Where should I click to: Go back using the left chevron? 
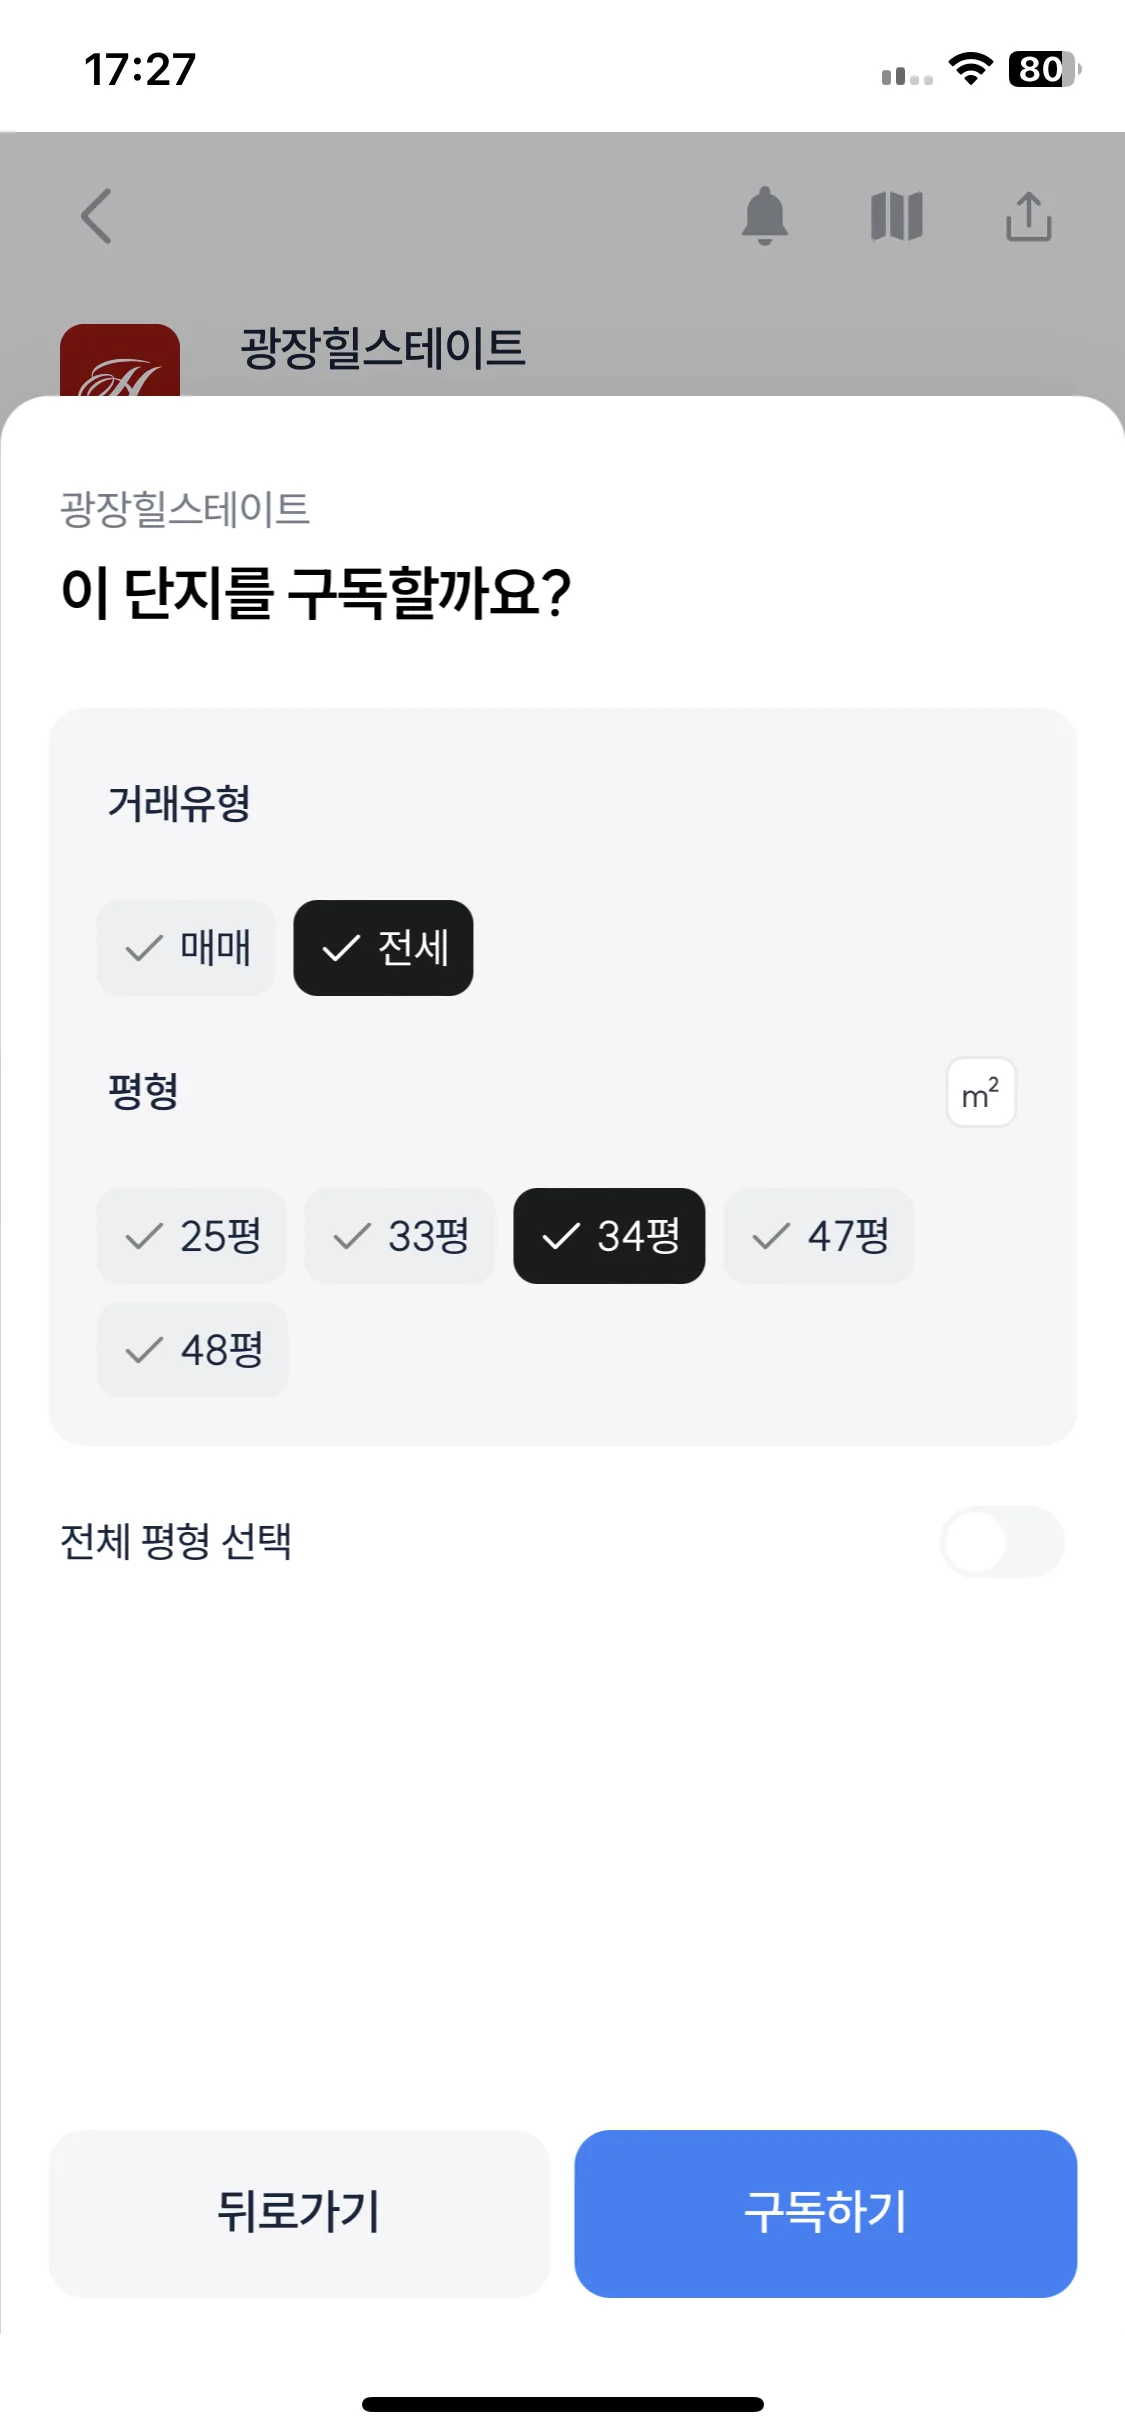[x=97, y=216]
